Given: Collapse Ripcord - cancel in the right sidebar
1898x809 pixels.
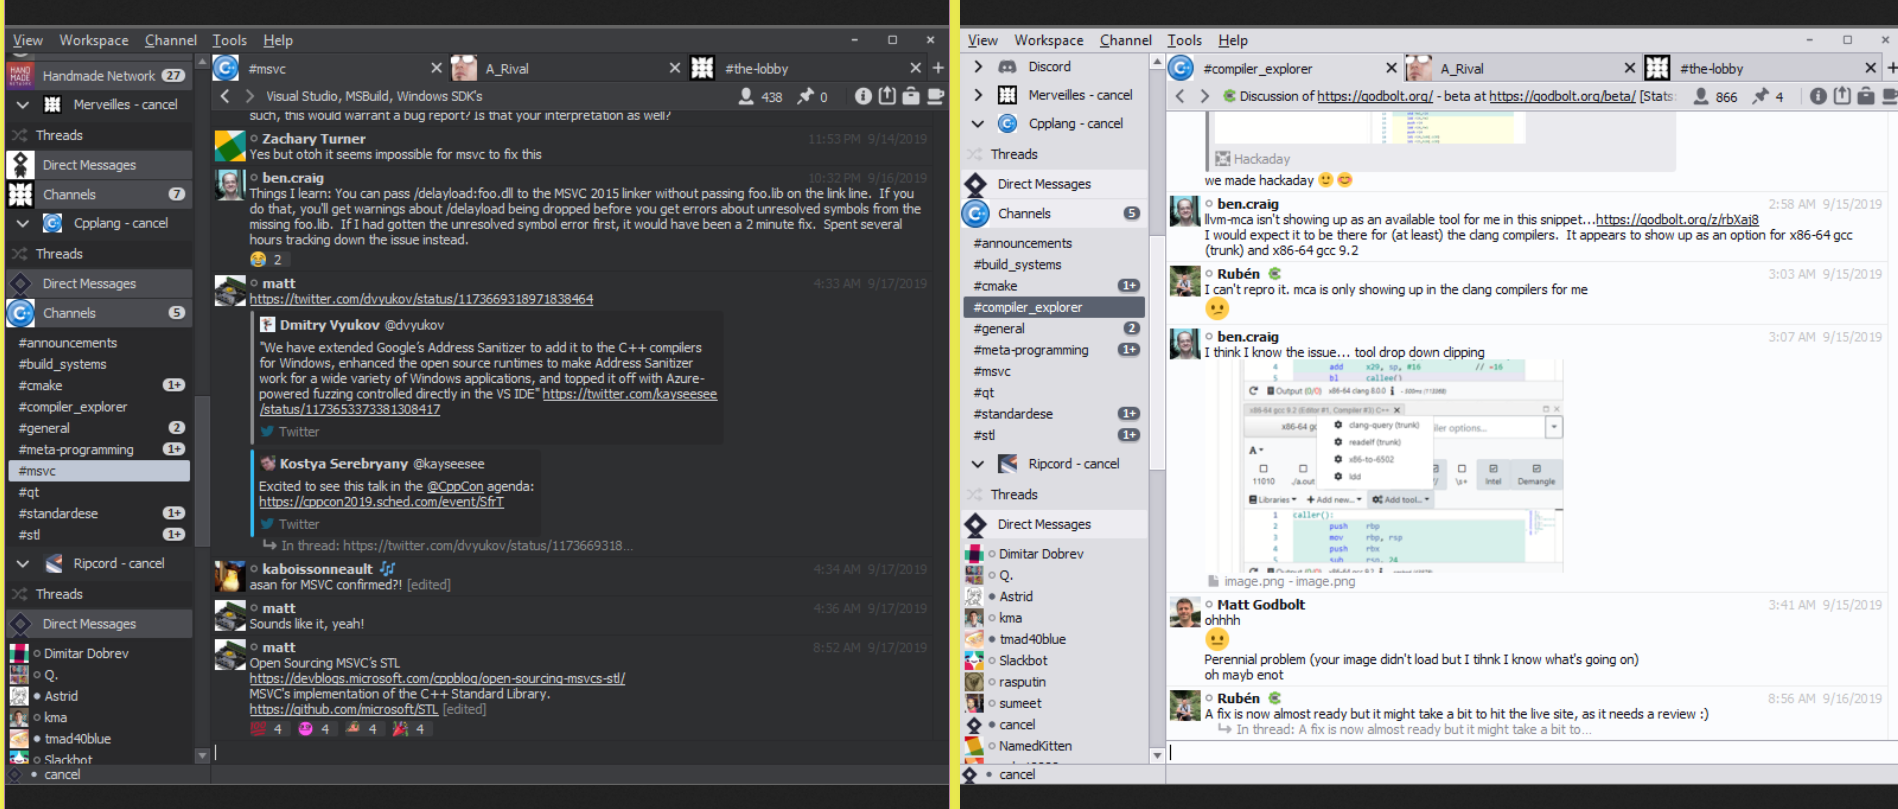Looking at the screenshot, I should [x=978, y=463].
